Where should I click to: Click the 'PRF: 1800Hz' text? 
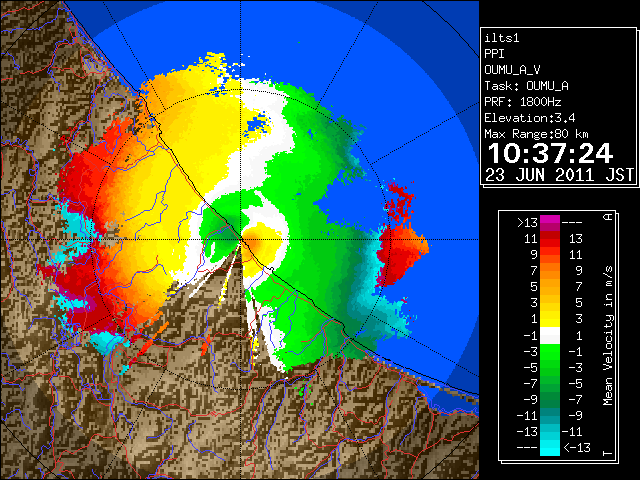point(523,102)
